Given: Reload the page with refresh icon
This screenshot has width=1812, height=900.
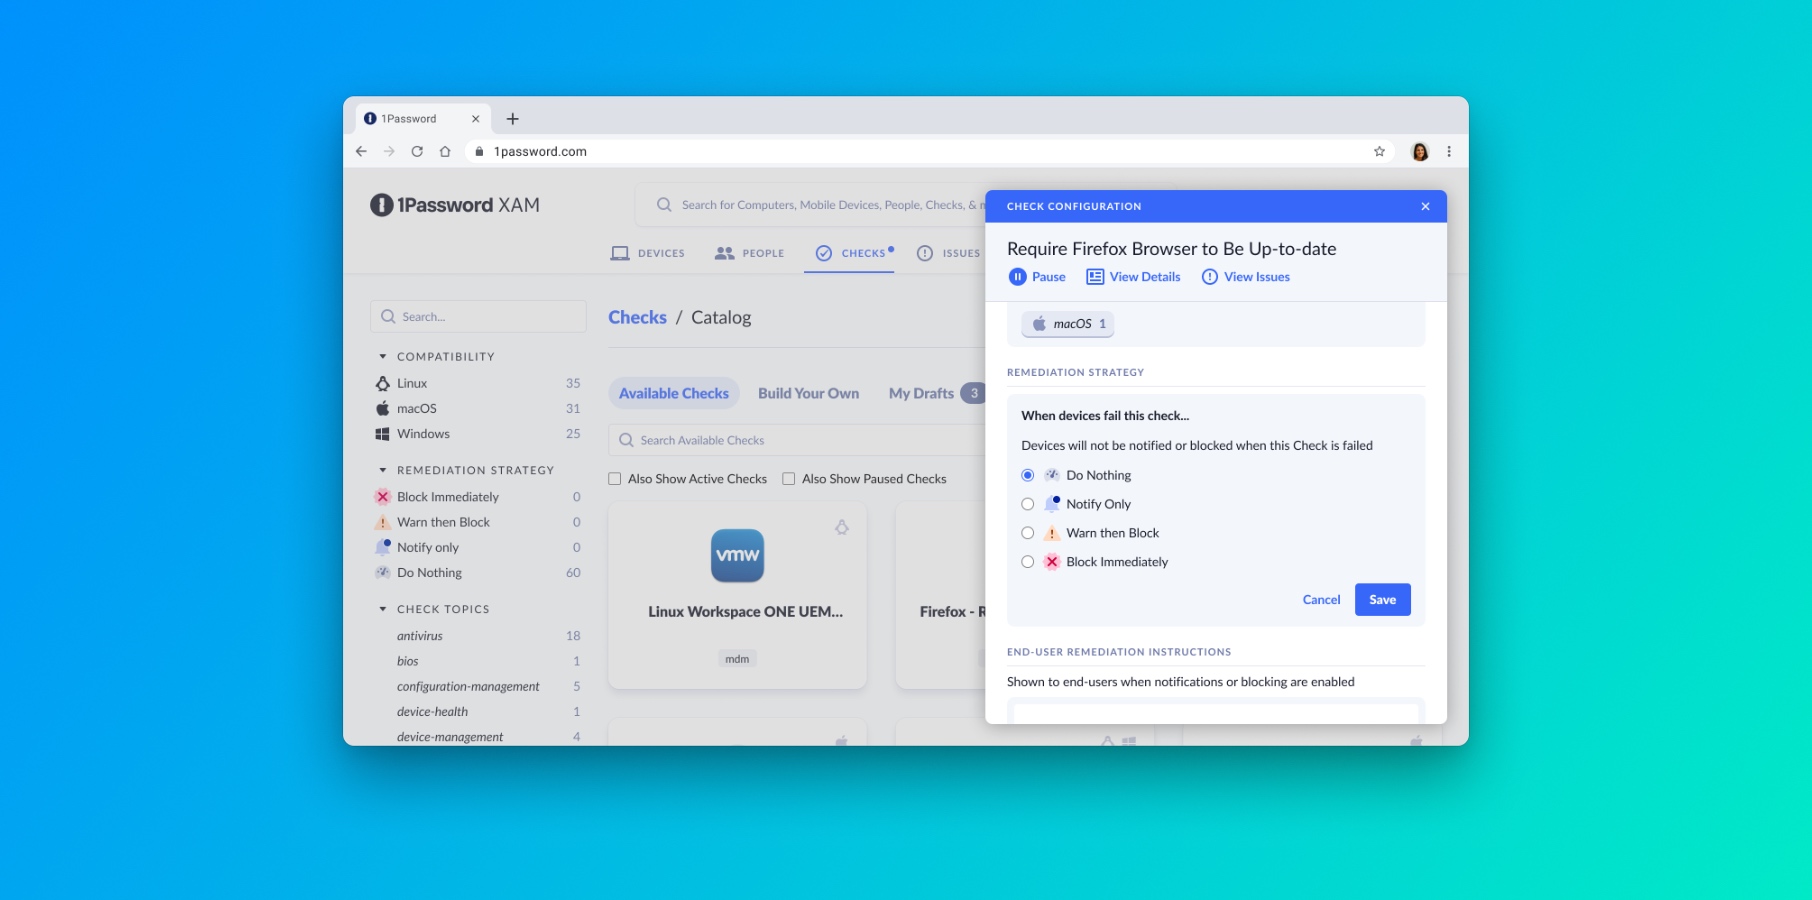Looking at the screenshot, I should pyautogui.click(x=417, y=152).
